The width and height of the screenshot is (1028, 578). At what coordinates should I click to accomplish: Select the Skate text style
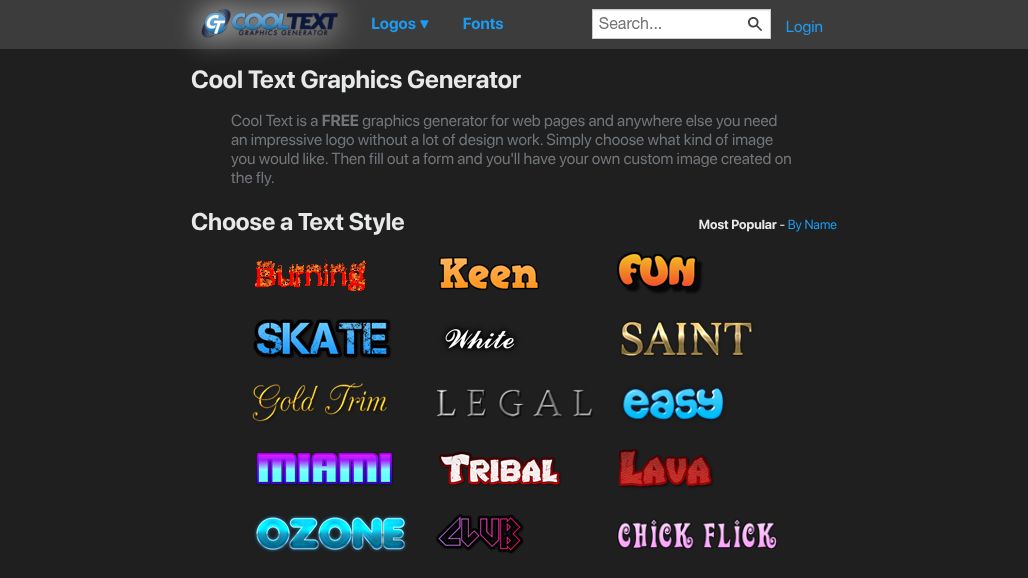pyautogui.click(x=322, y=338)
